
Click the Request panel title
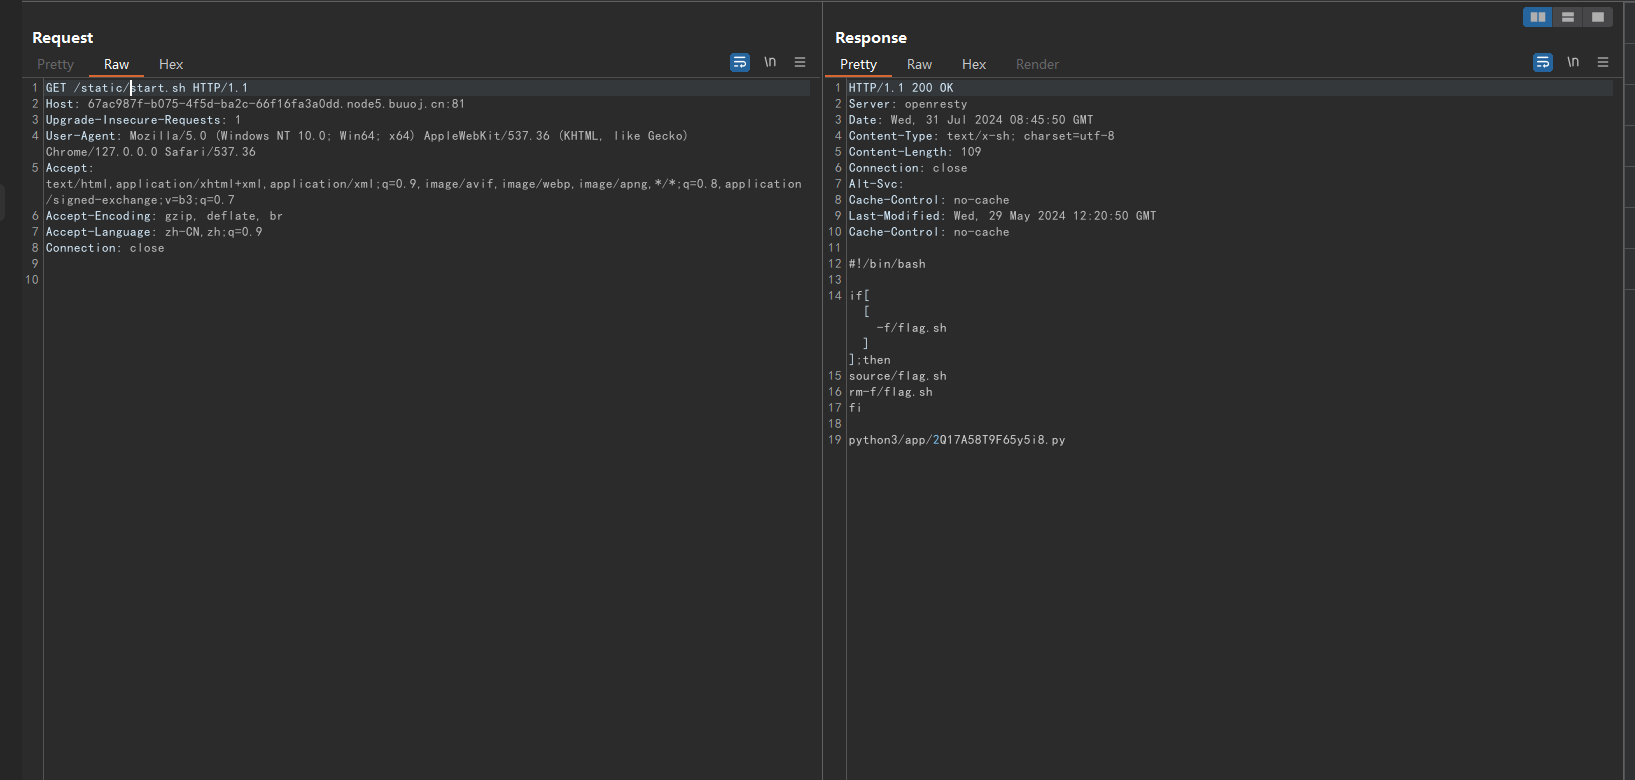pos(62,38)
